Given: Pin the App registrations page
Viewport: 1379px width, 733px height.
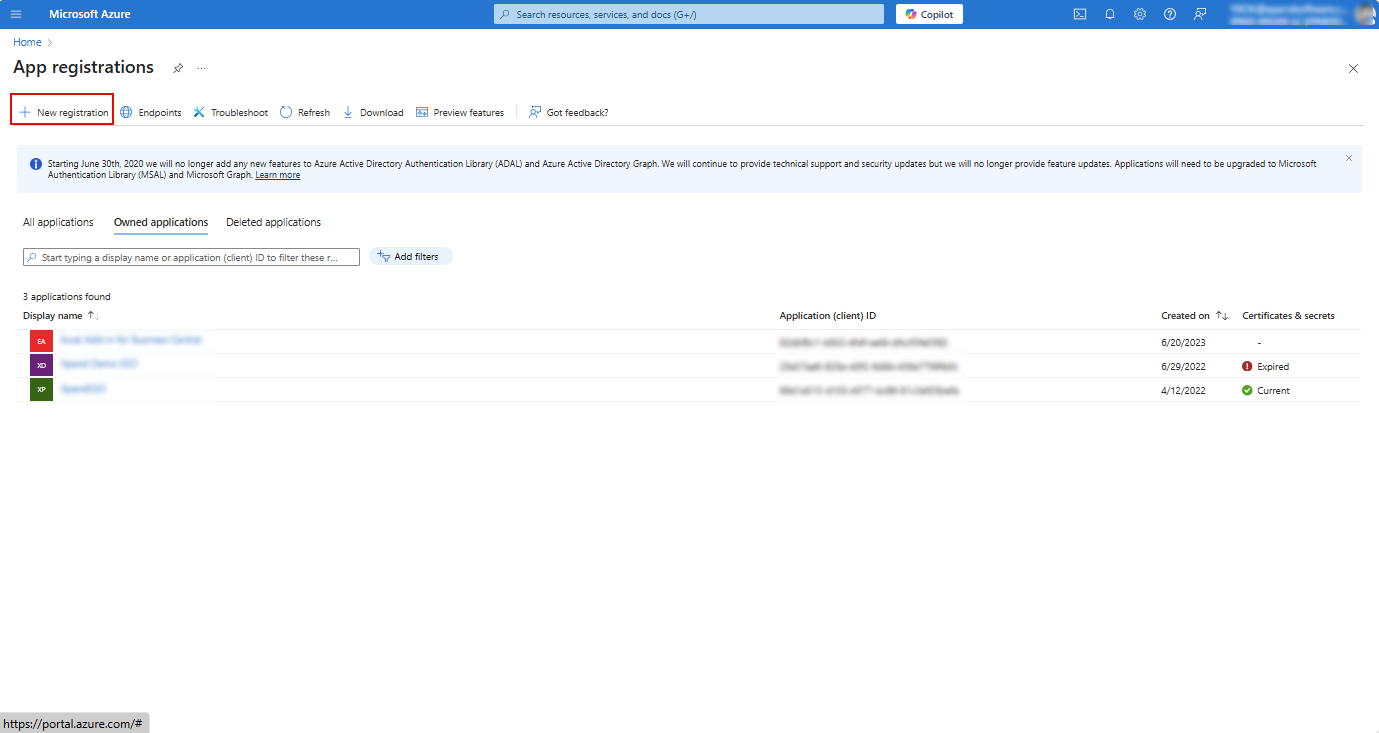Looking at the screenshot, I should pos(178,68).
